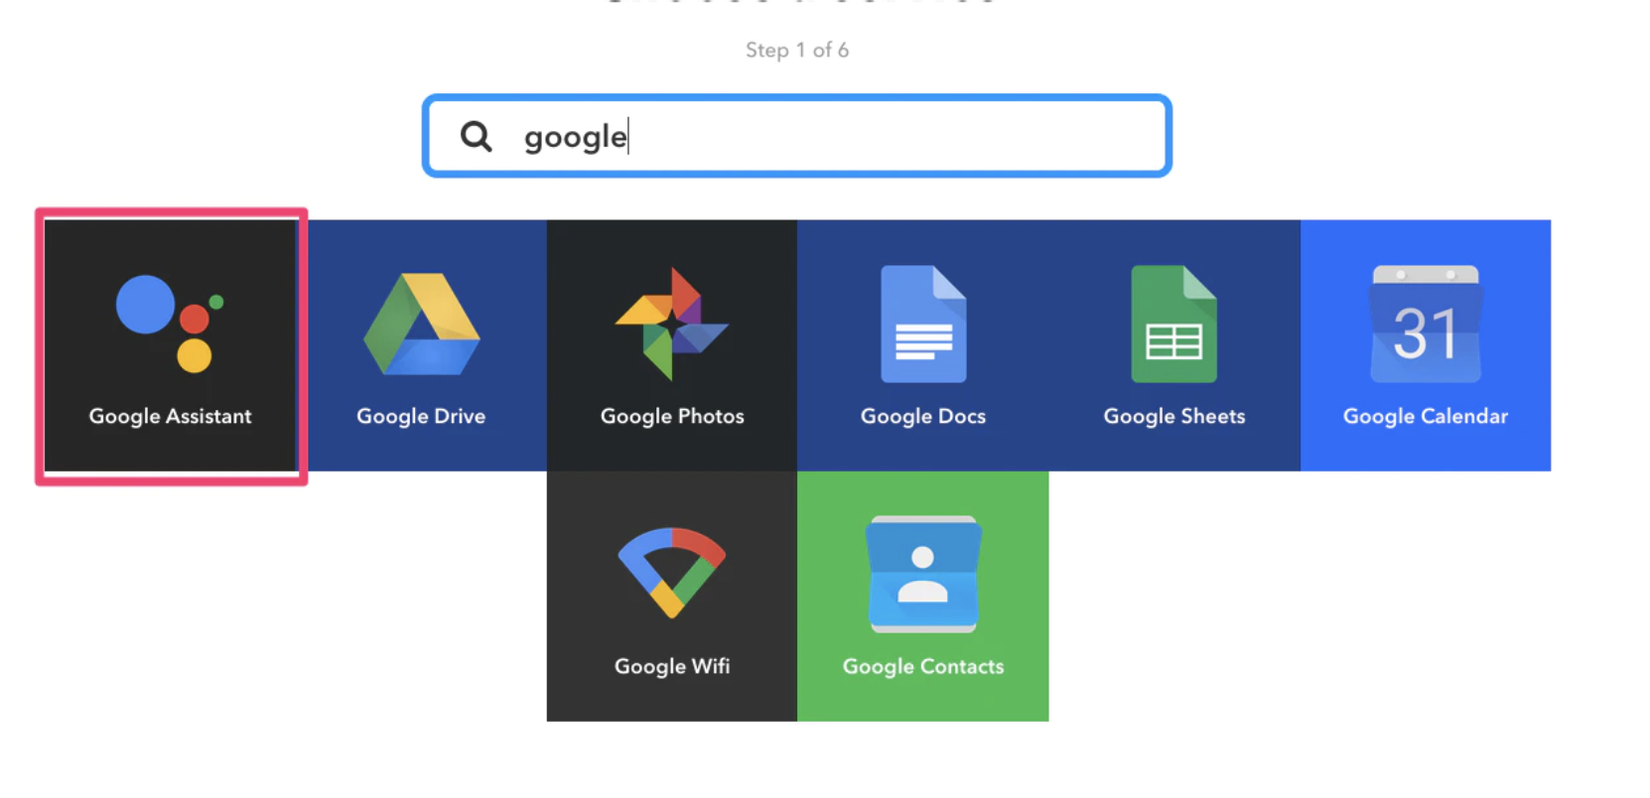Click the "Google Assistant" text label

[170, 416]
